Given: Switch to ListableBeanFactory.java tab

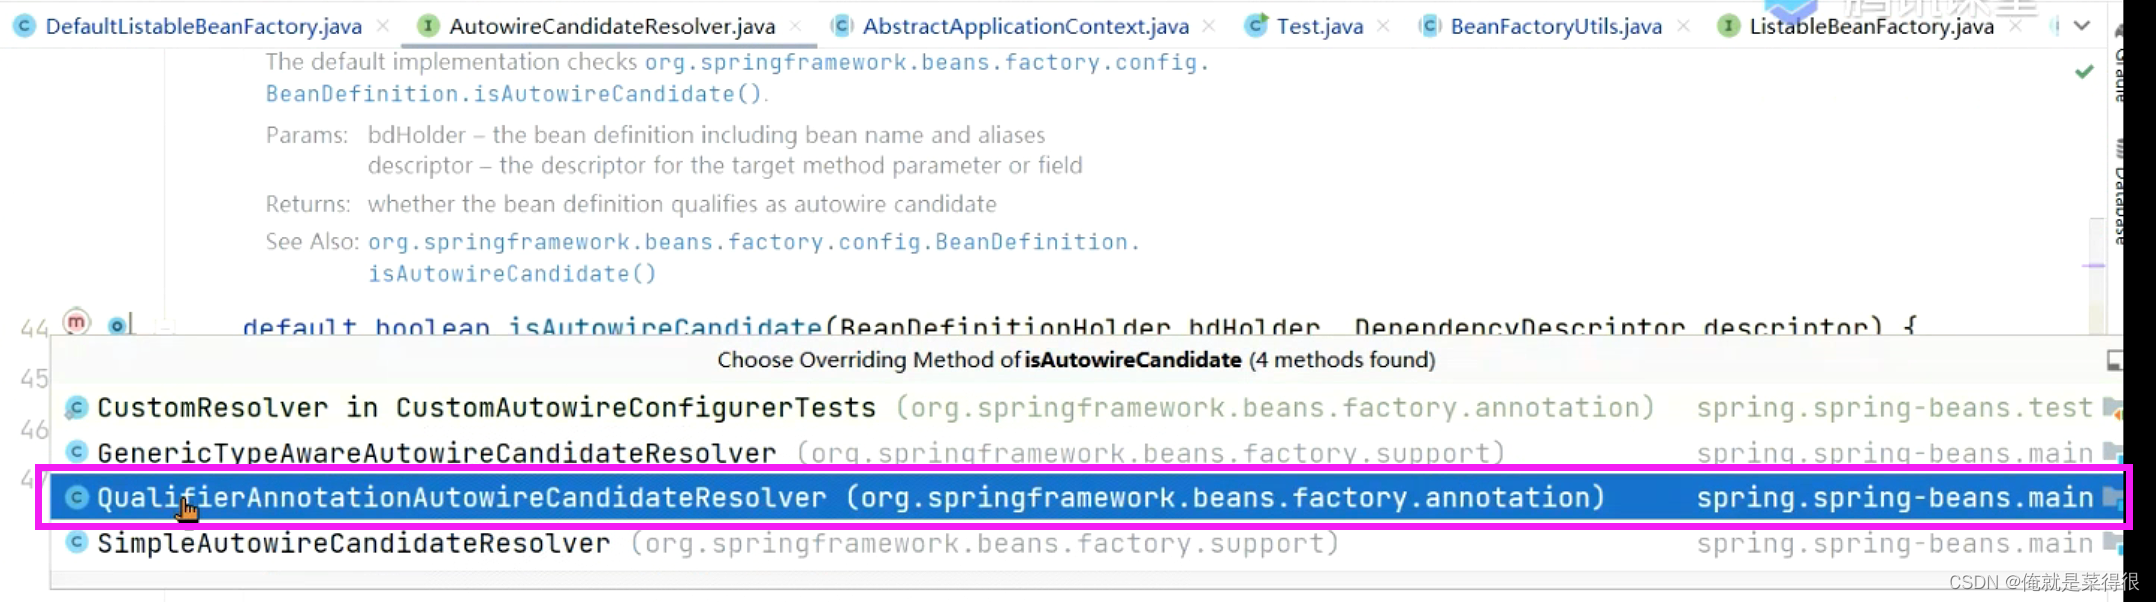Looking at the screenshot, I should click(1871, 26).
